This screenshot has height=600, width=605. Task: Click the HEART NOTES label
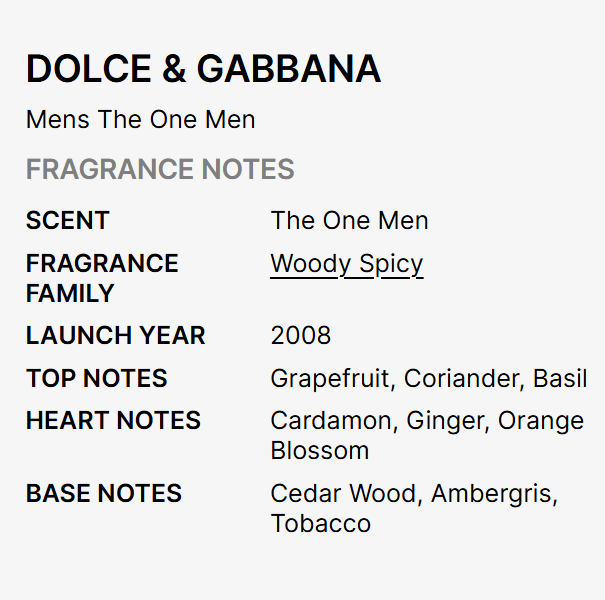pyautogui.click(x=113, y=421)
